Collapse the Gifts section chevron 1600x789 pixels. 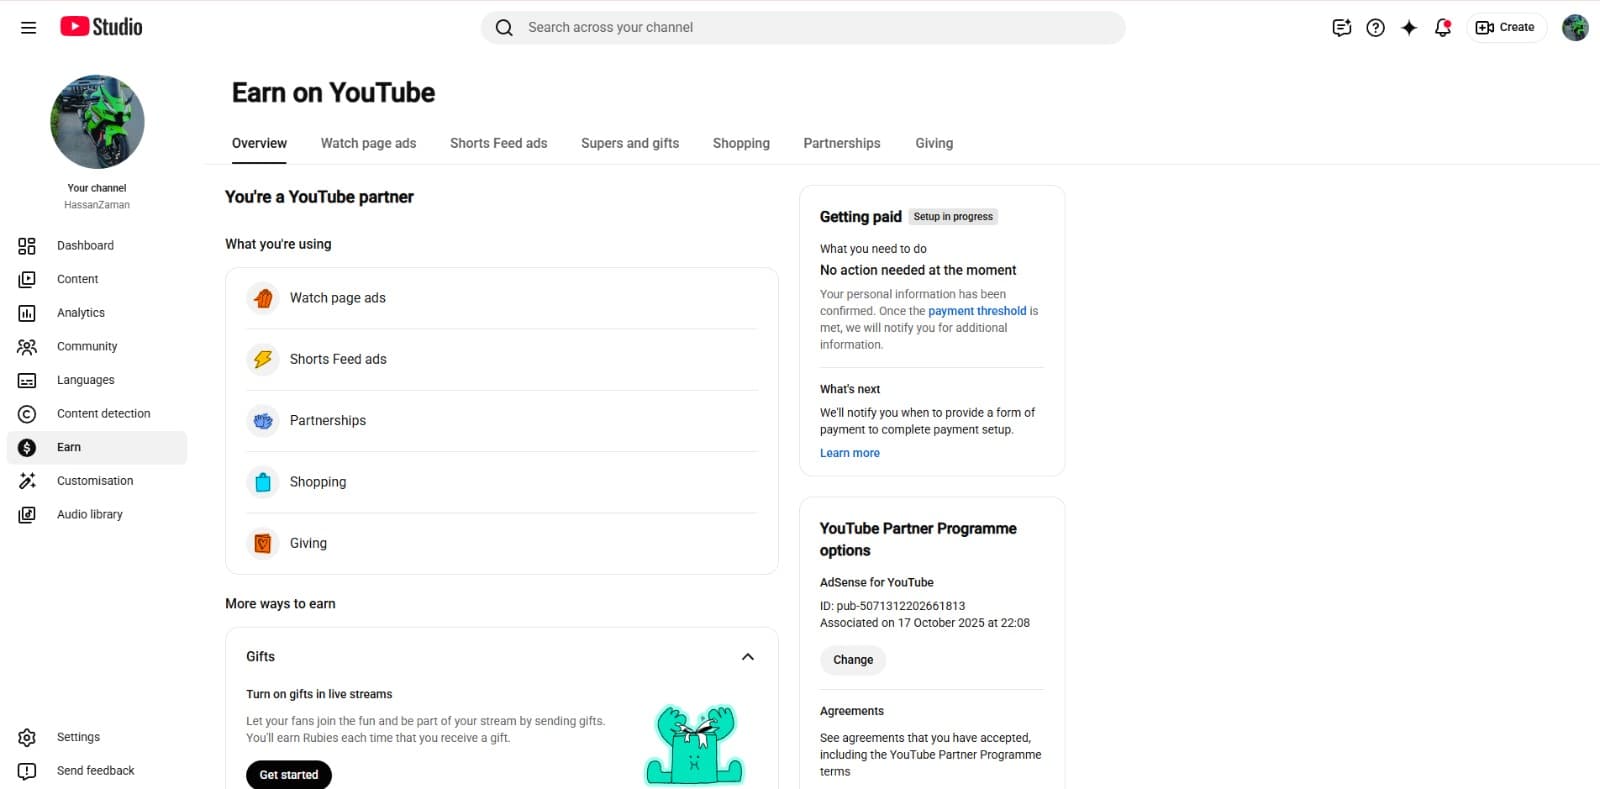pyautogui.click(x=747, y=657)
